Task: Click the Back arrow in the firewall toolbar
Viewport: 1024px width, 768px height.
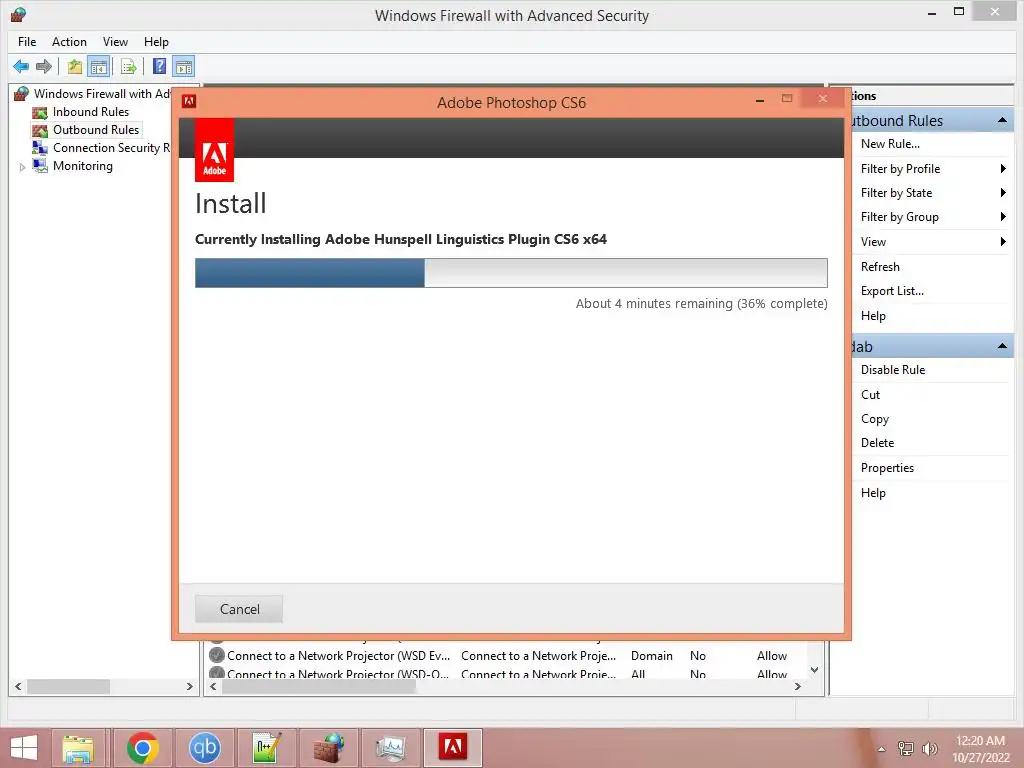Action: (x=21, y=66)
